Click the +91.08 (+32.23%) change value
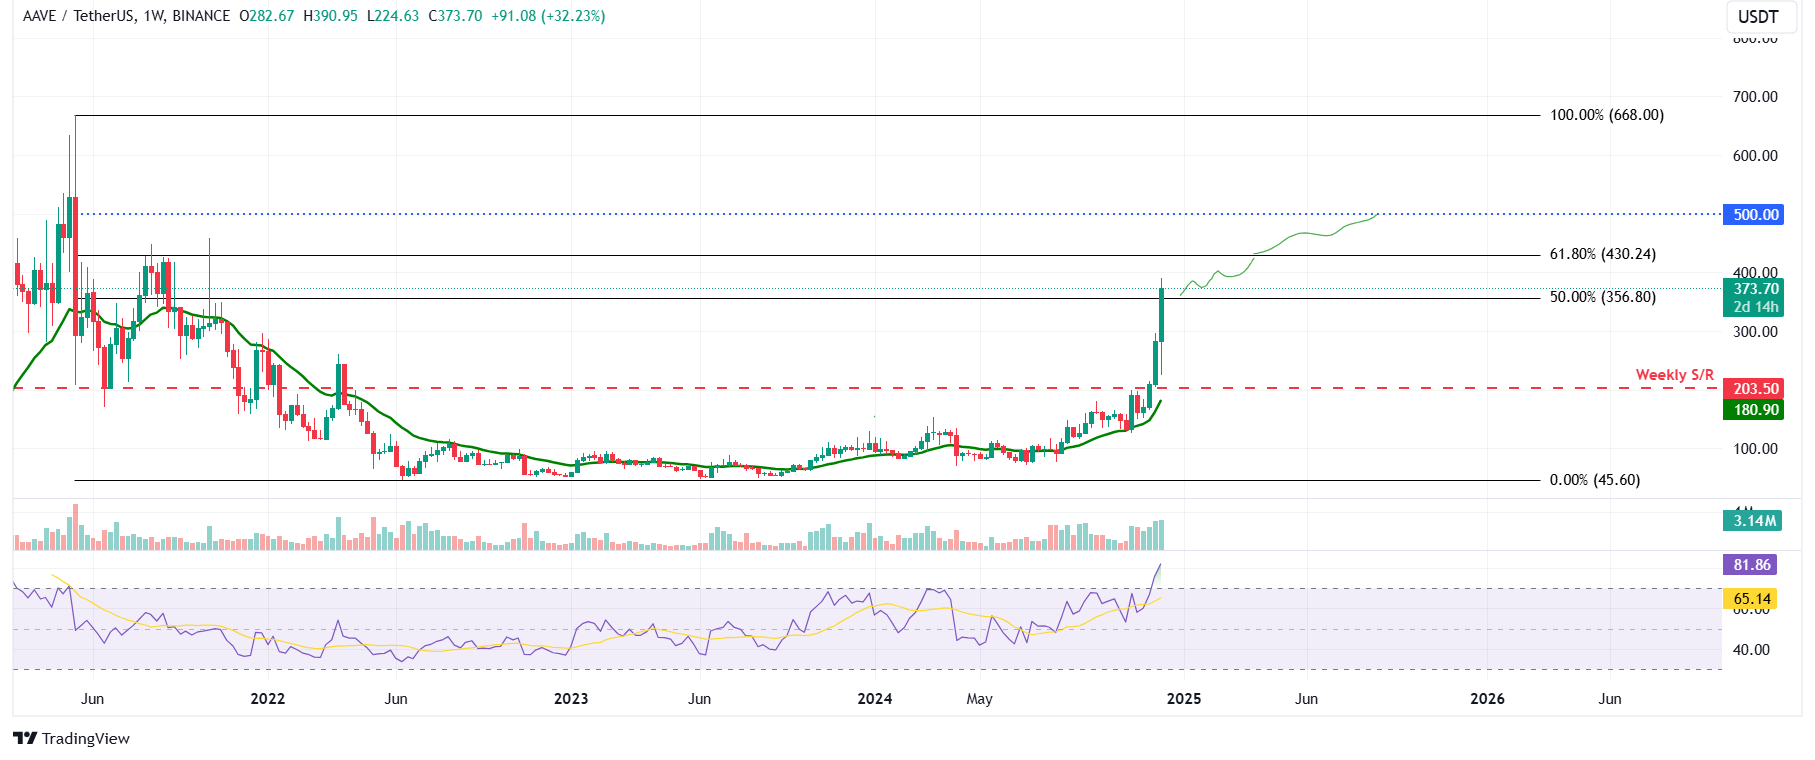Viewport: 1815px width, 760px height. 548,16
